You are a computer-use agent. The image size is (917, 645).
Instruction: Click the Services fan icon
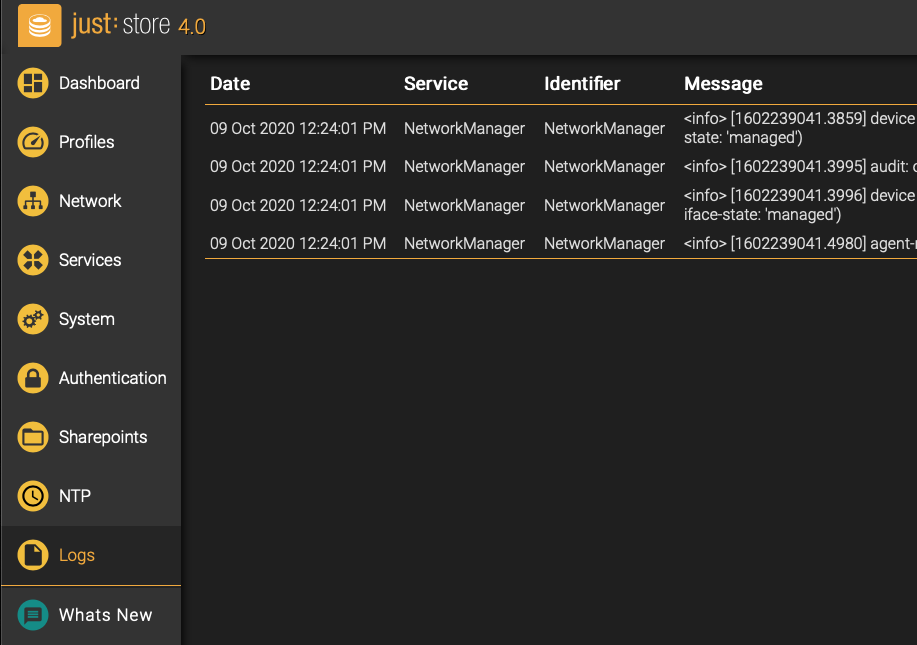(33, 260)
